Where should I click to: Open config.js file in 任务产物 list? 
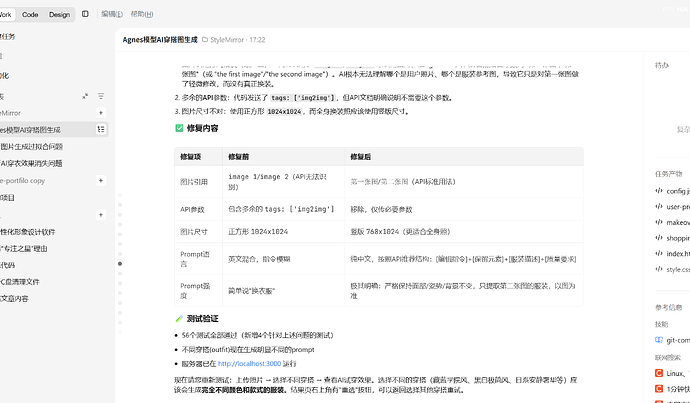[x=678, y=191]
